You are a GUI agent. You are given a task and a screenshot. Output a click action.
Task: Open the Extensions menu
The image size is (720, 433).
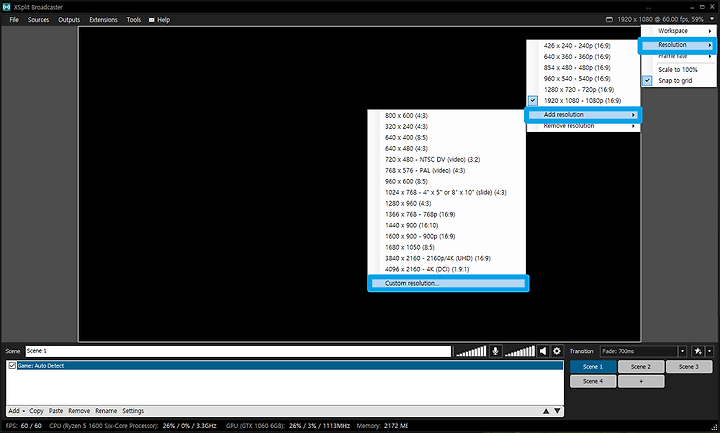(103, 20)
